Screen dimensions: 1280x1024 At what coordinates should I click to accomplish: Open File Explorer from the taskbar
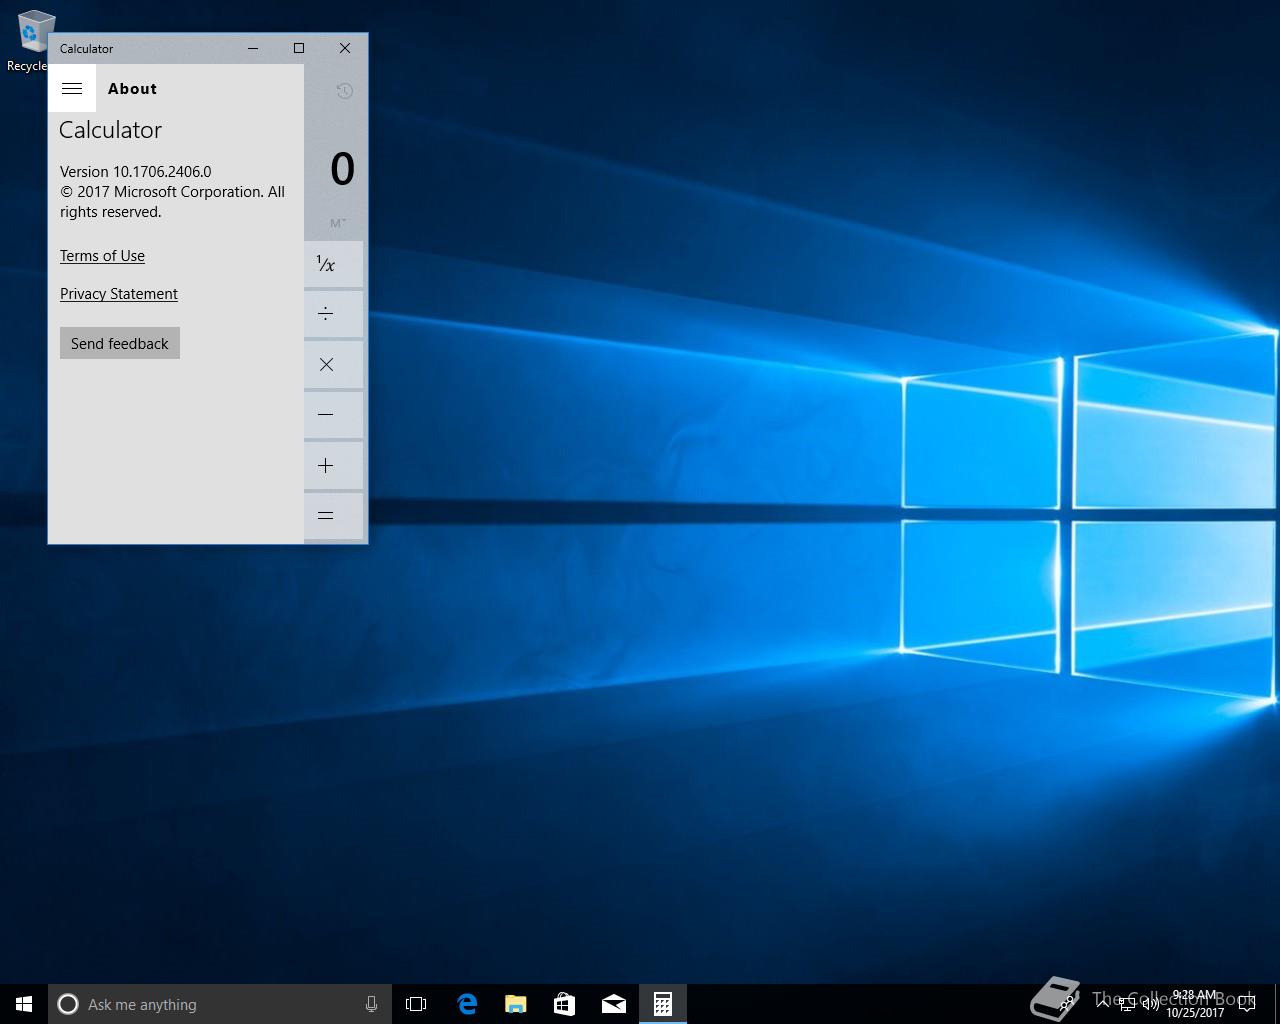click(515, 1004)
